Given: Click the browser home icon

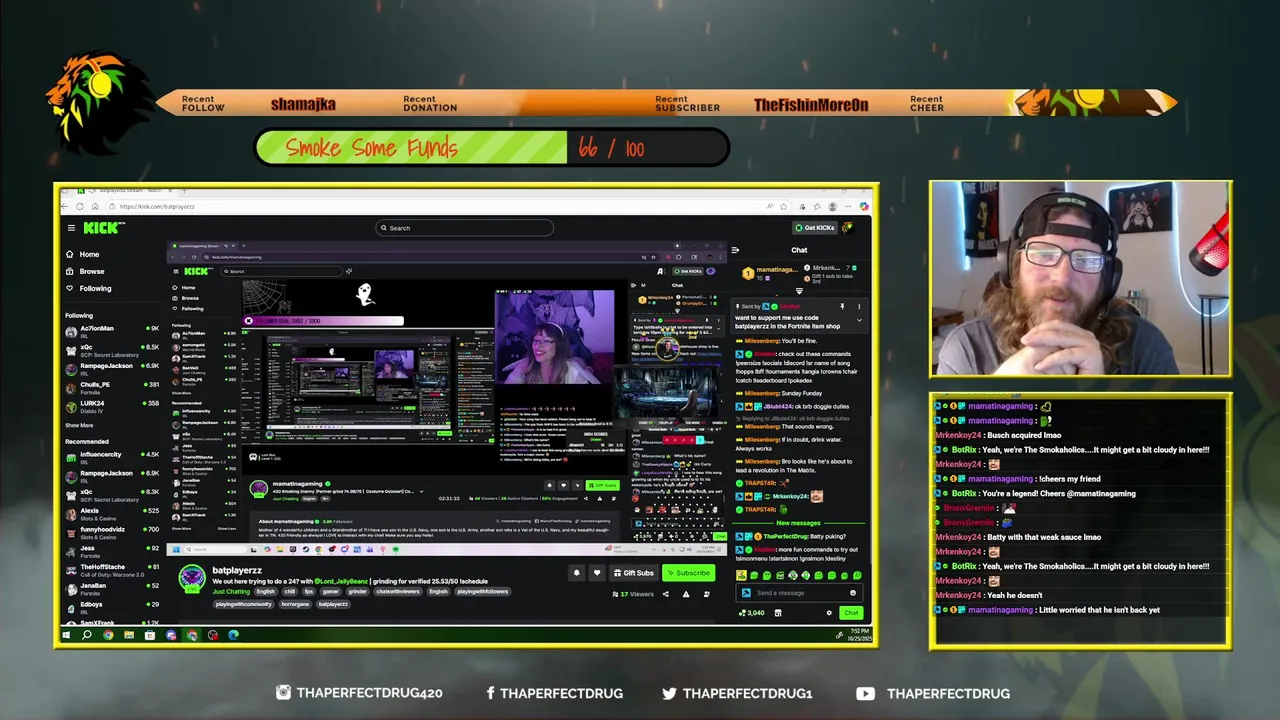Looking at the screenshot, I should click(93, 206).
